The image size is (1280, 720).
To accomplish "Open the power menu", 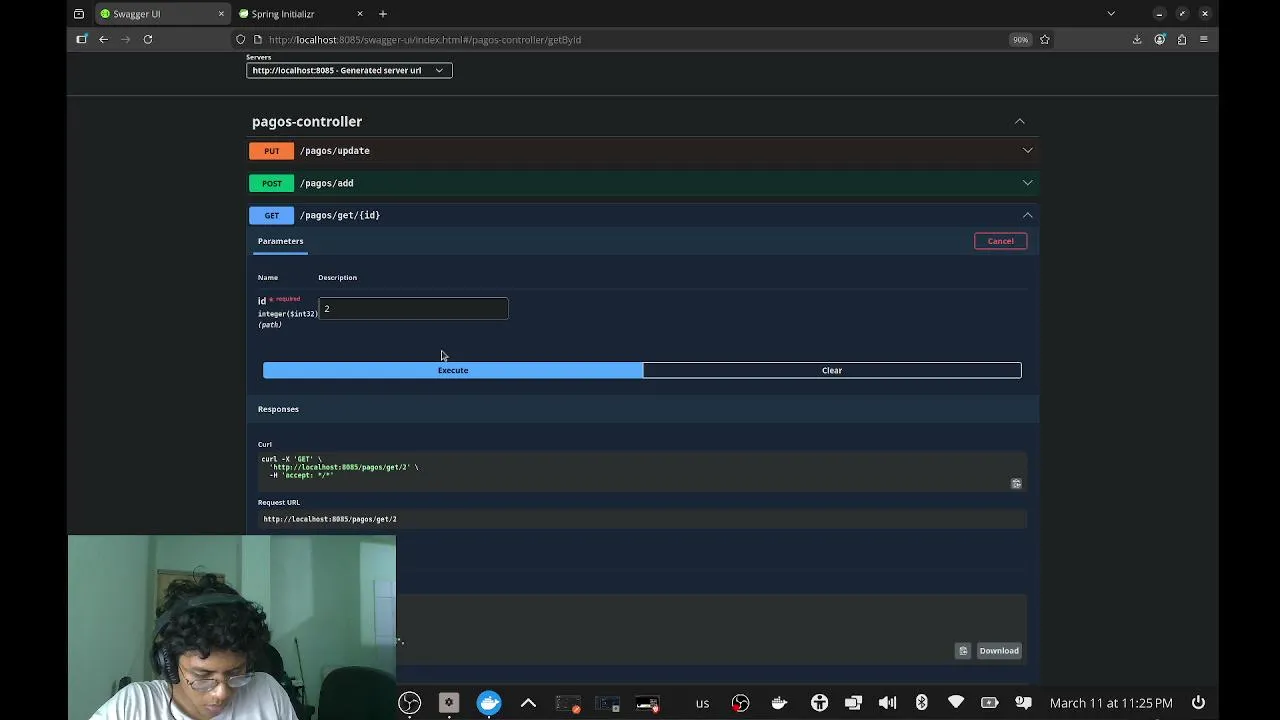I will 1198,703.
